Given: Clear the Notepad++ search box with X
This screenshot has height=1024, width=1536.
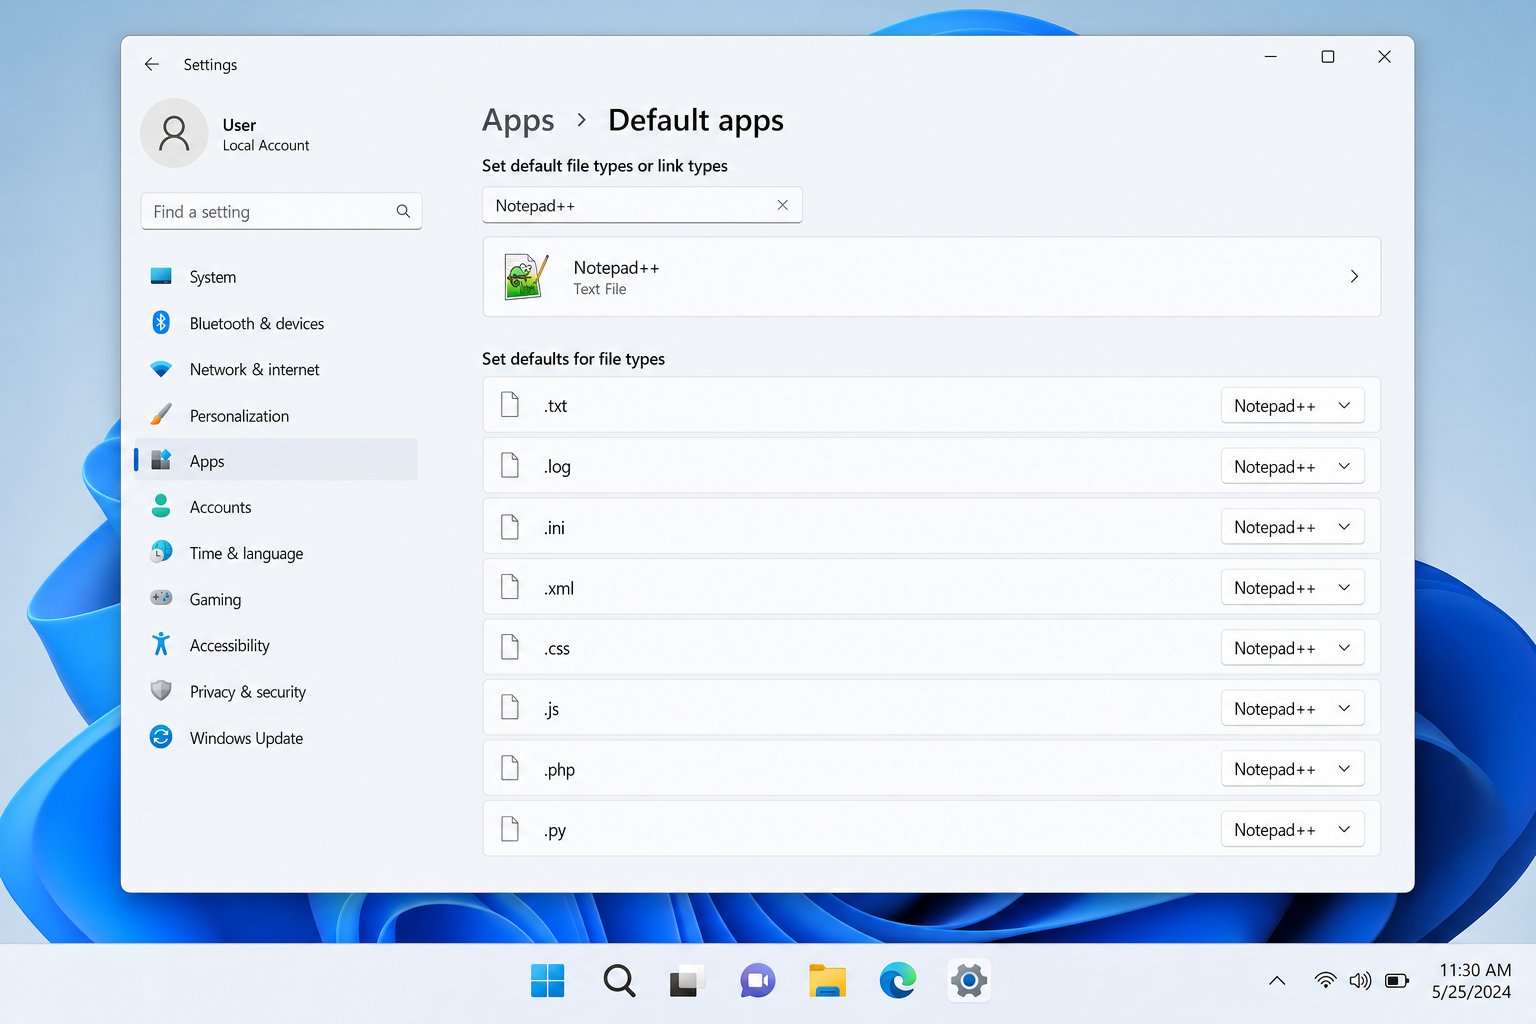Looking at the screenshot, I should (783, 205).
